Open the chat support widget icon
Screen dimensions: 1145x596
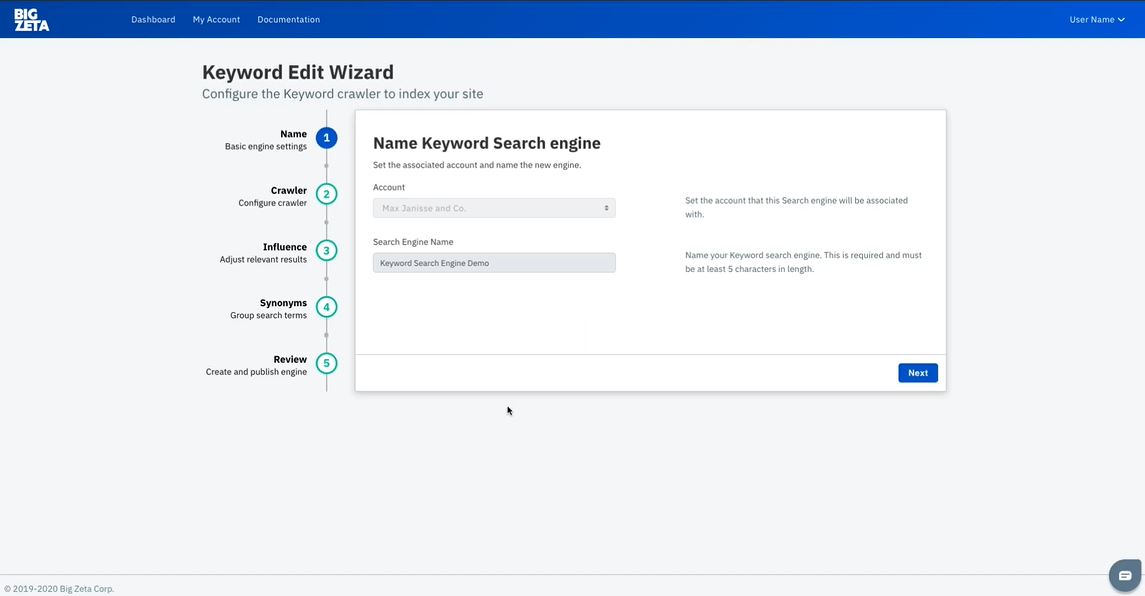1125,575
